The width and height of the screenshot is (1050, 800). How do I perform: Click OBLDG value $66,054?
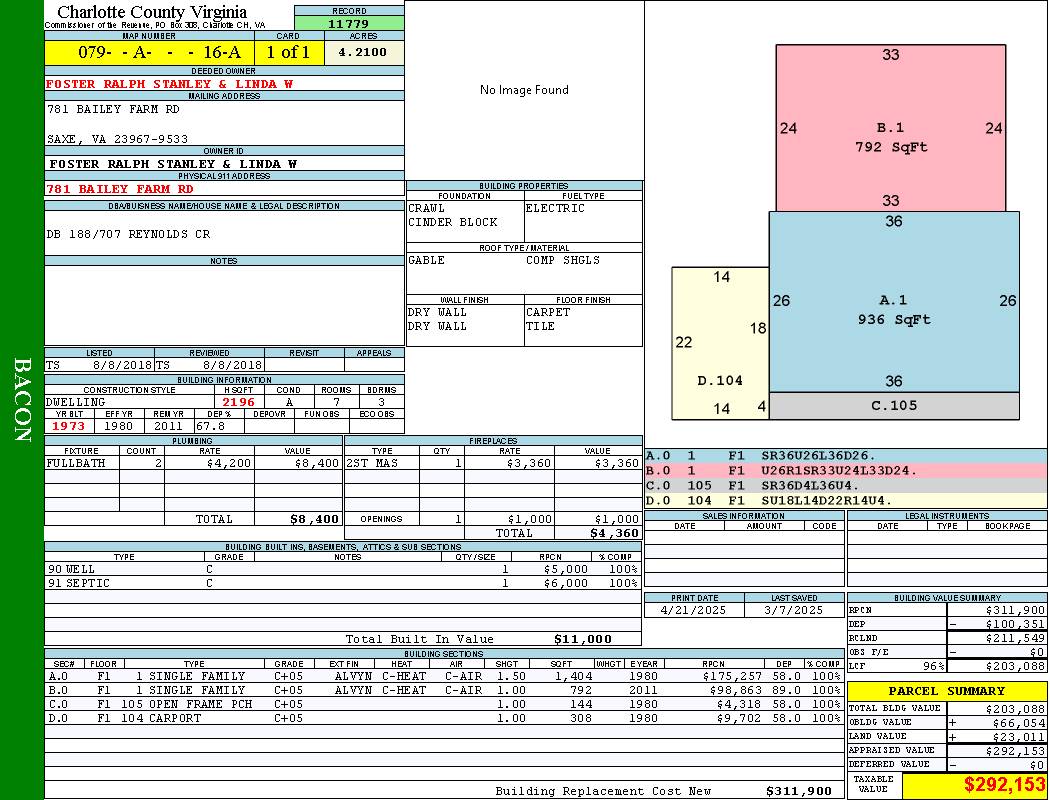[x=1019, y=723]
